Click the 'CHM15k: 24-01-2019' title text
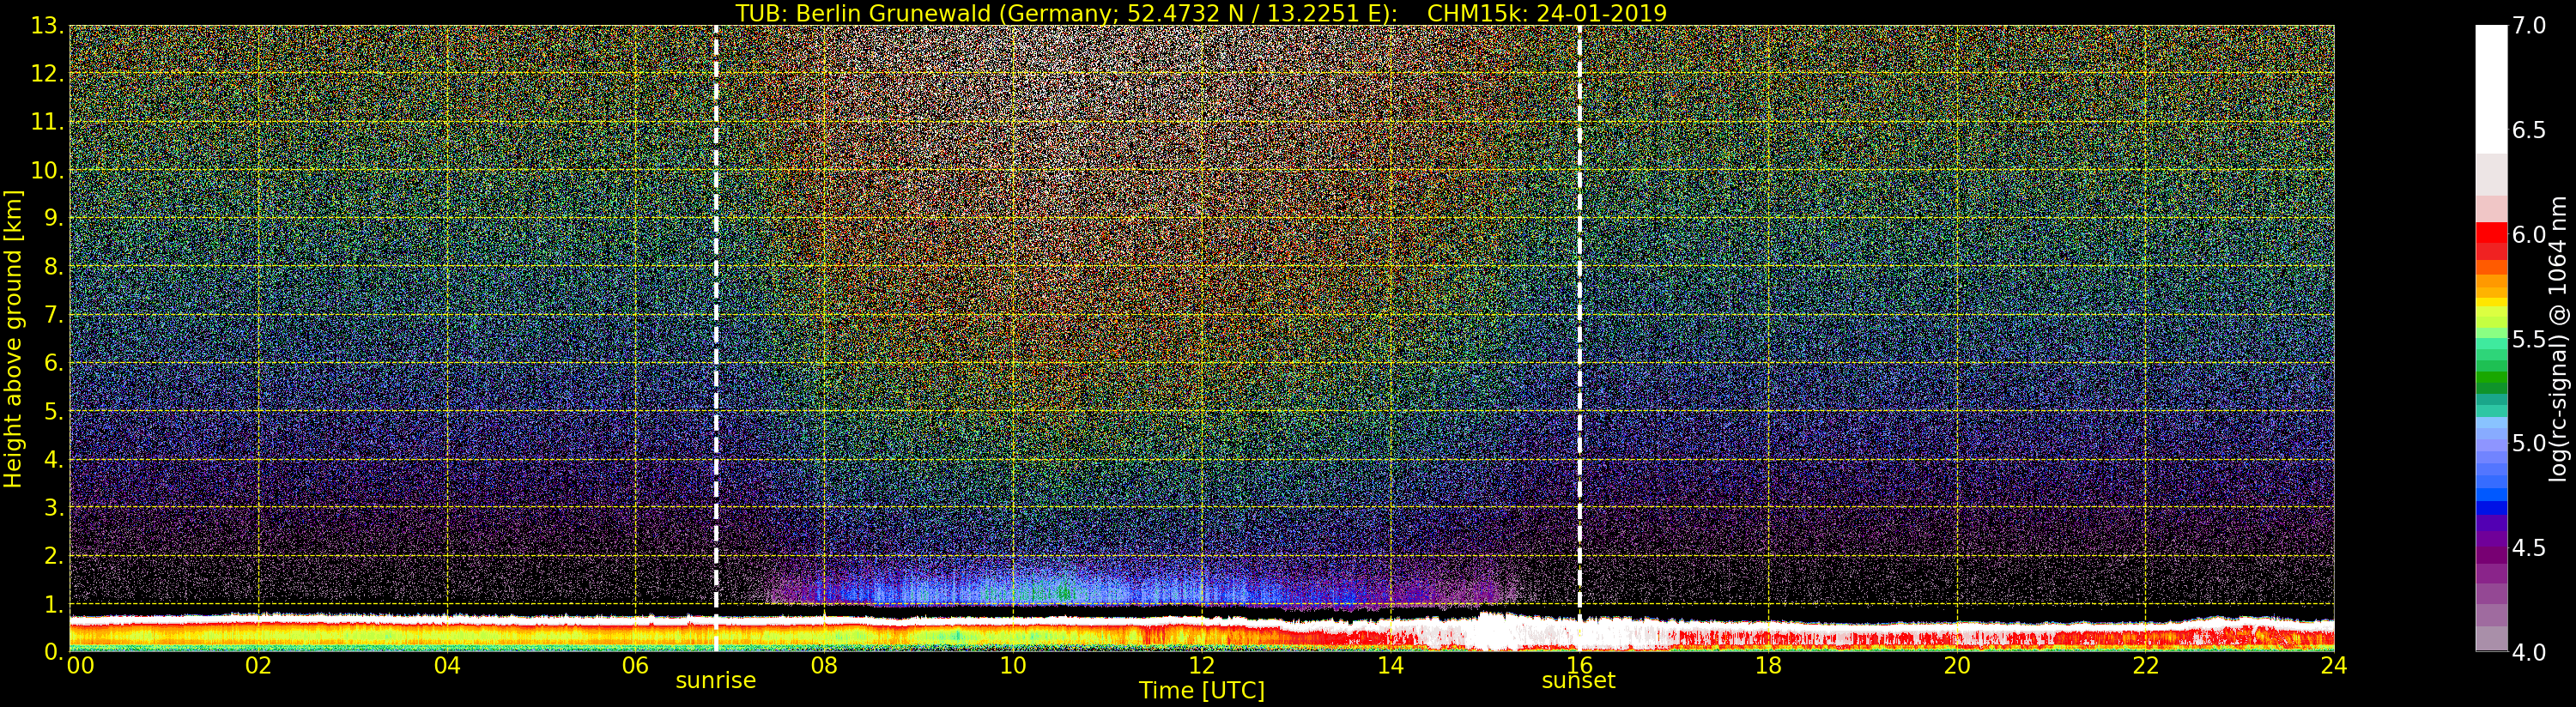This screenshot has width=2576, height=707. 1547,13
